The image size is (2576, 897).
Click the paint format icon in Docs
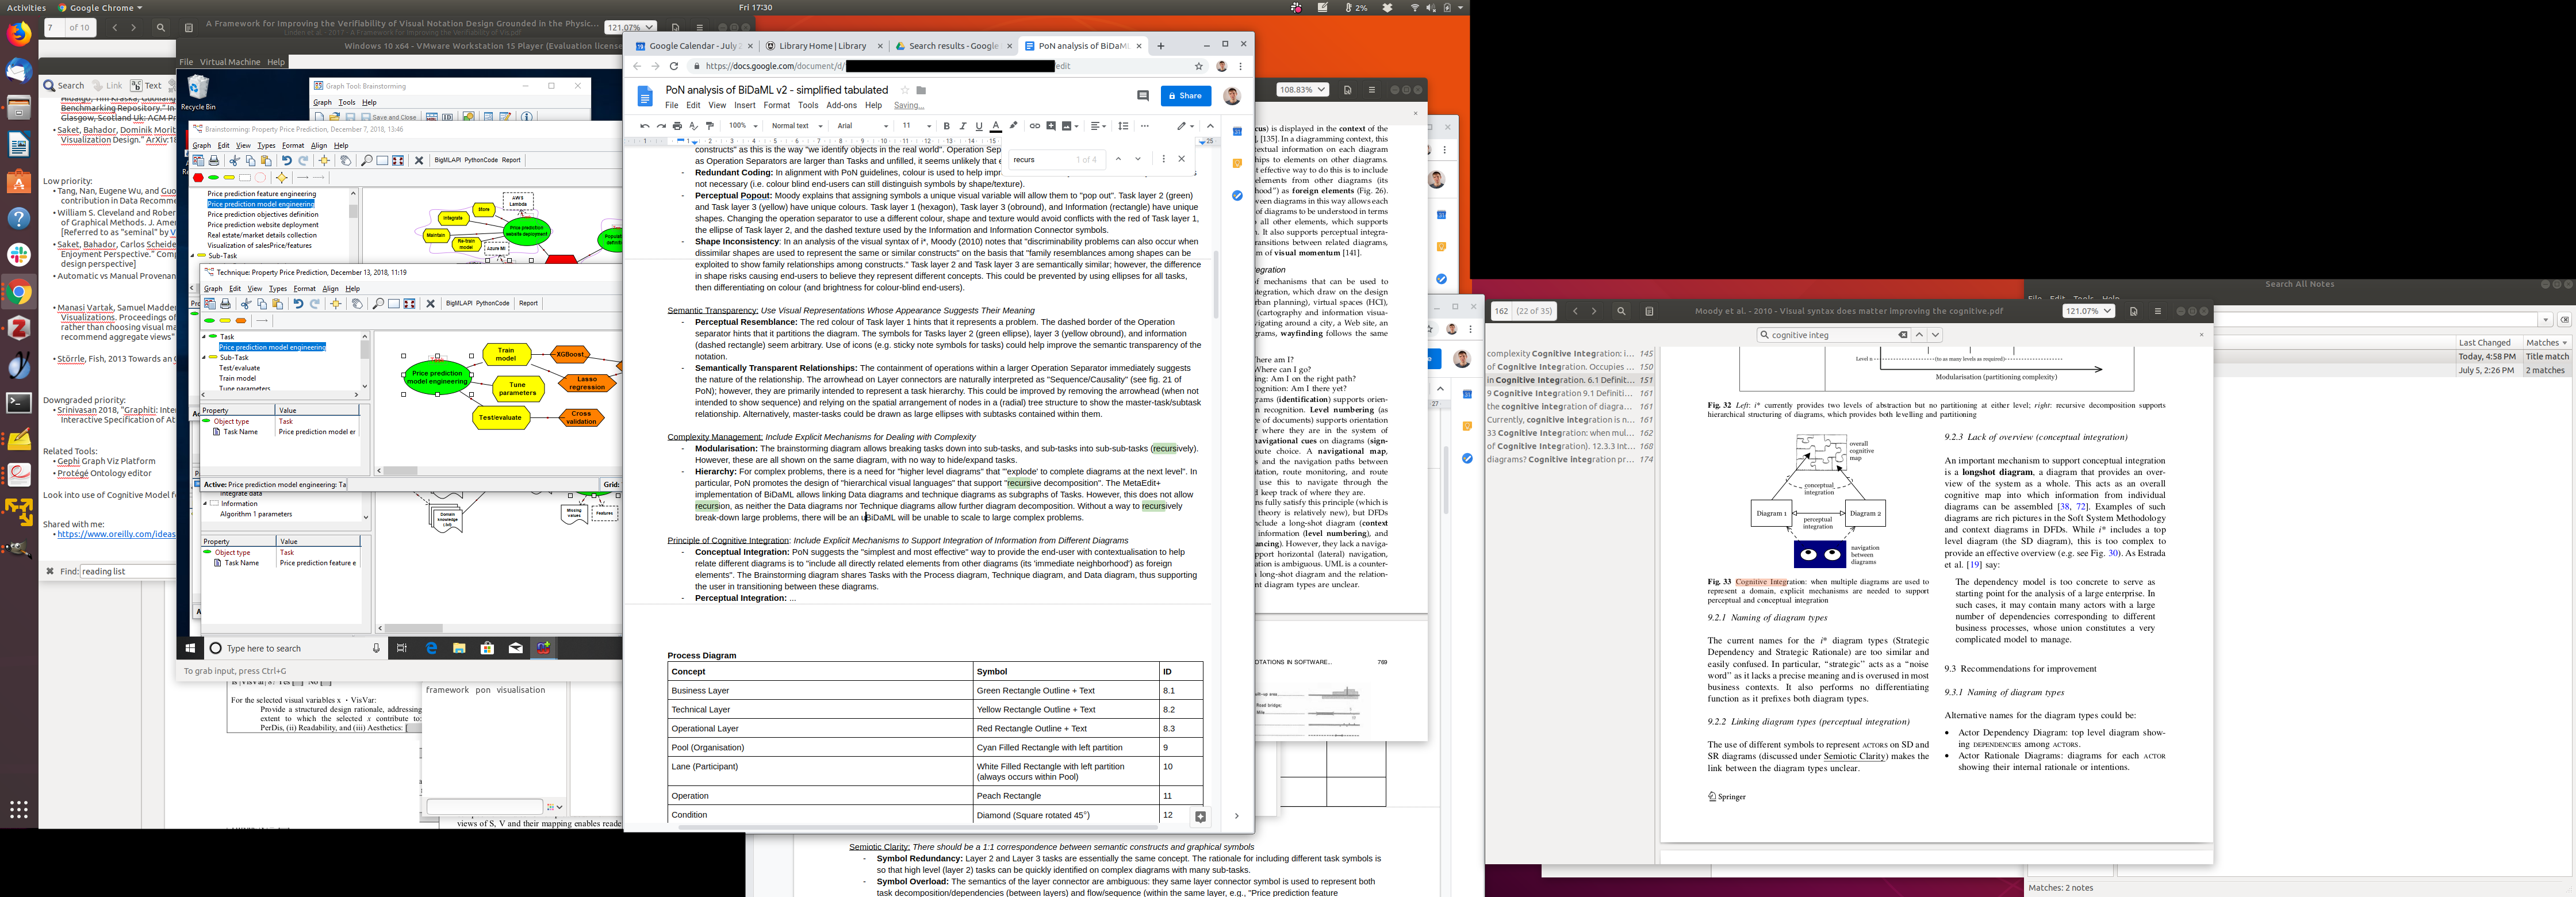tap(710, 126)
